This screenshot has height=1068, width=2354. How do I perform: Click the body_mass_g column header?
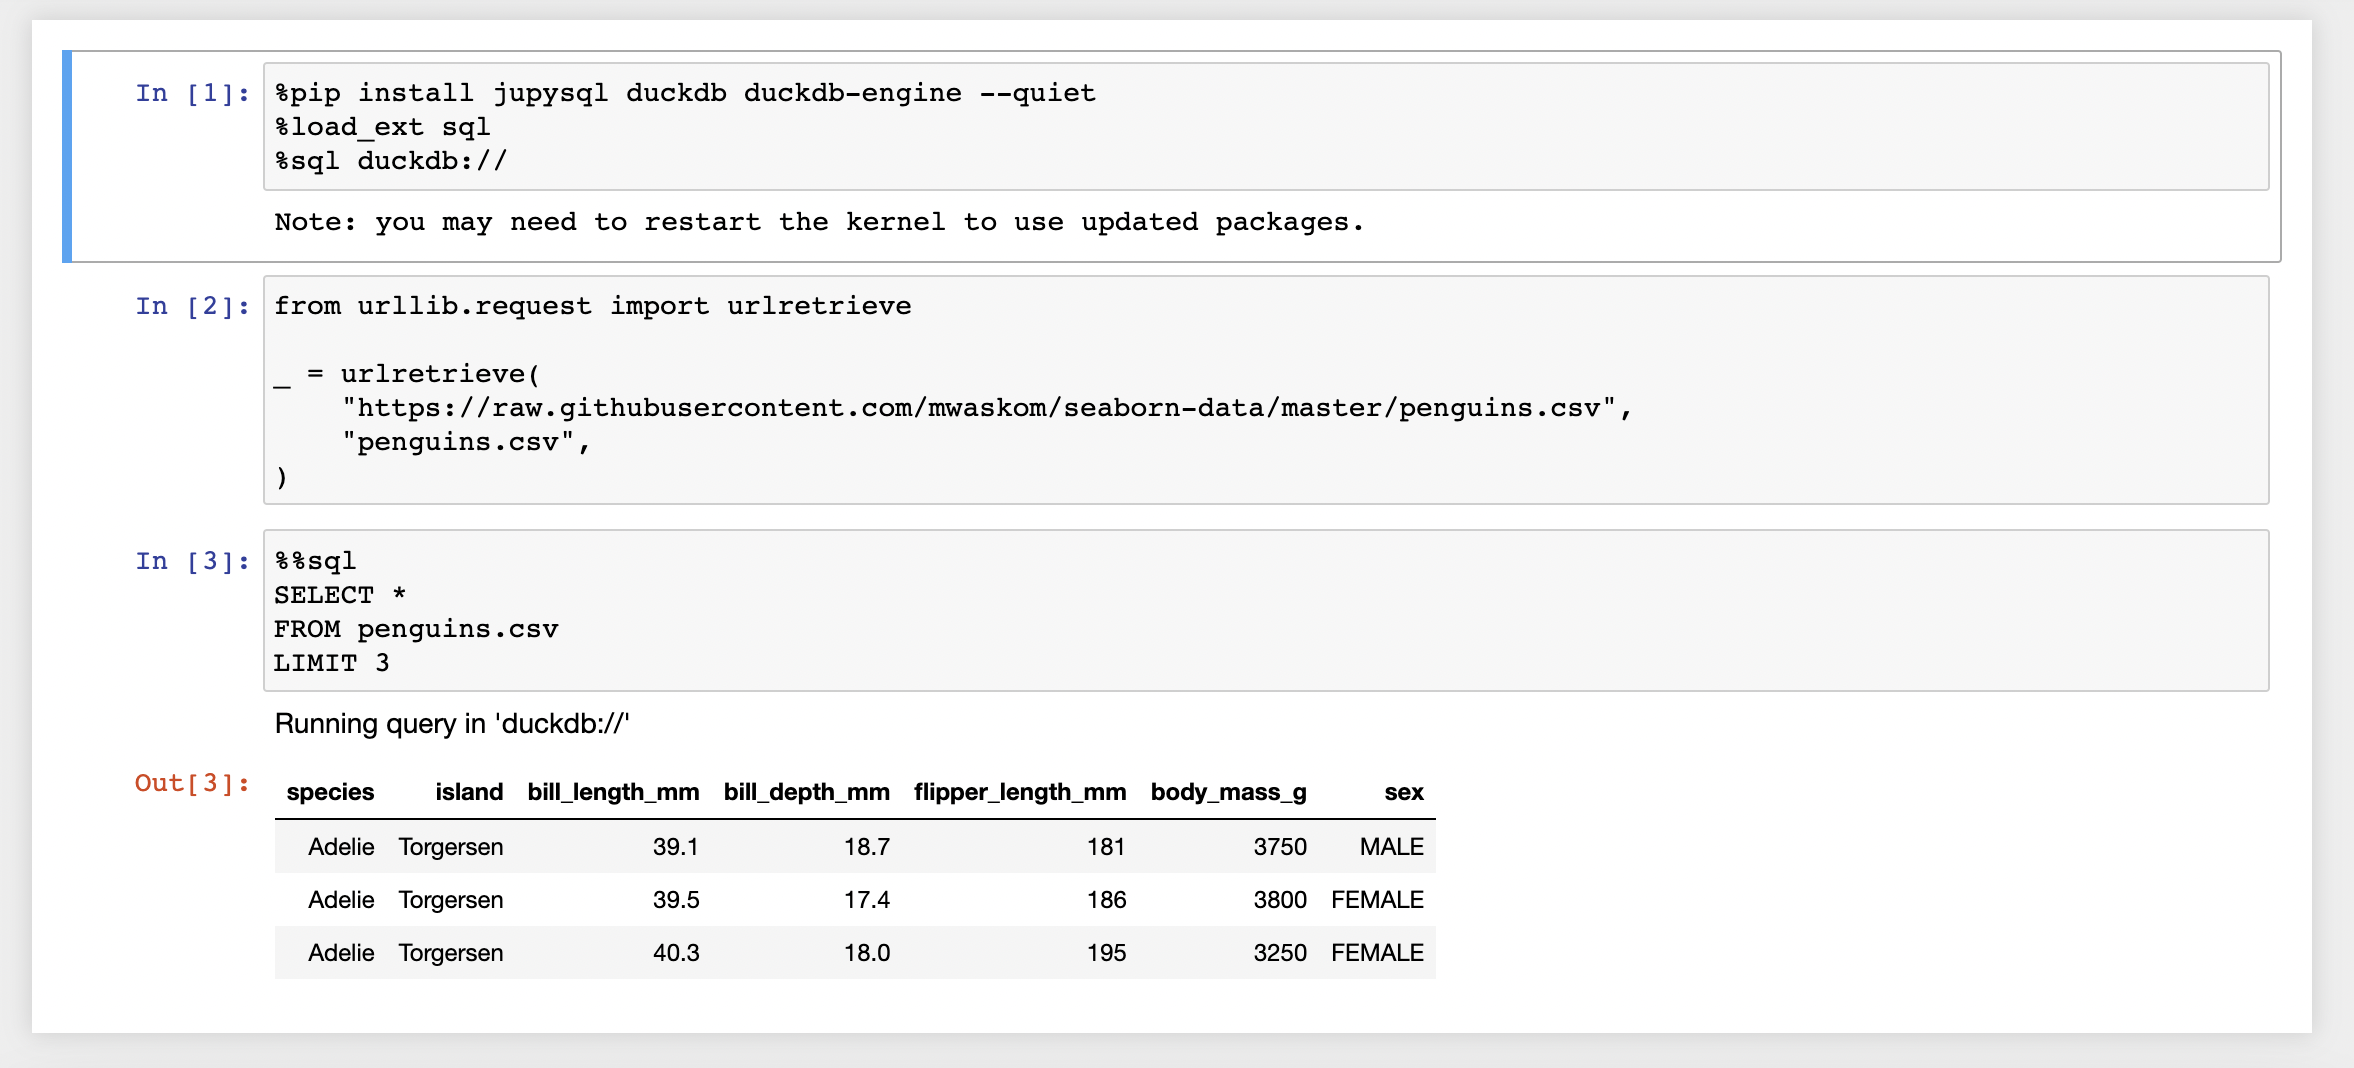coord(1228,793)
